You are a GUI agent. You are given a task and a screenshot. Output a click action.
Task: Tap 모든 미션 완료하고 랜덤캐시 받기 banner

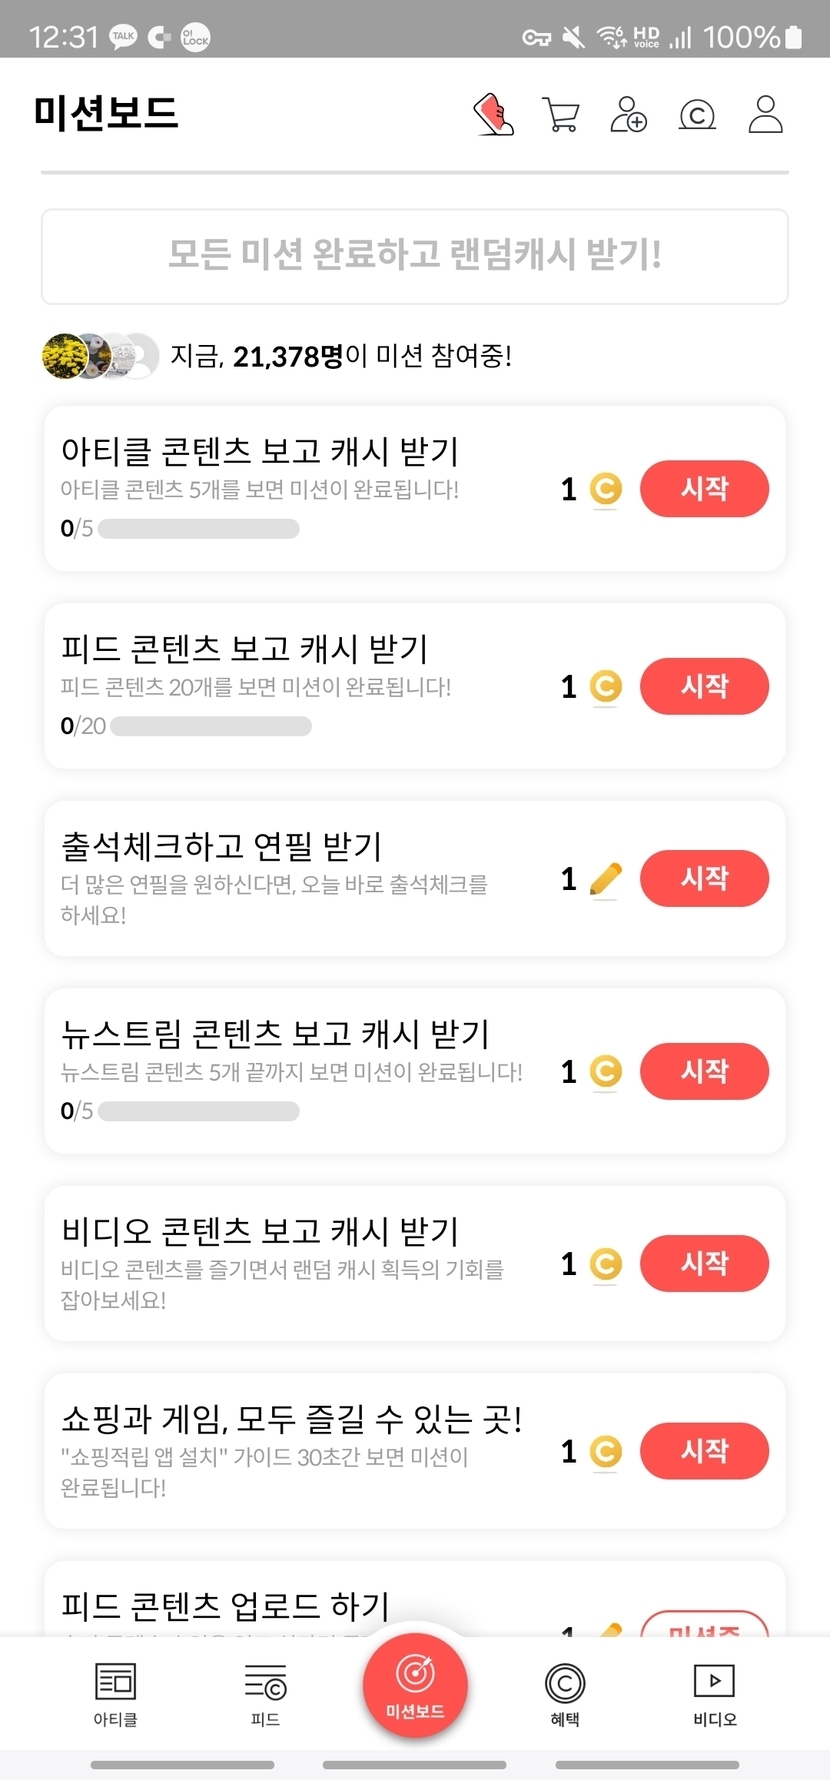[x=415, y=255]
